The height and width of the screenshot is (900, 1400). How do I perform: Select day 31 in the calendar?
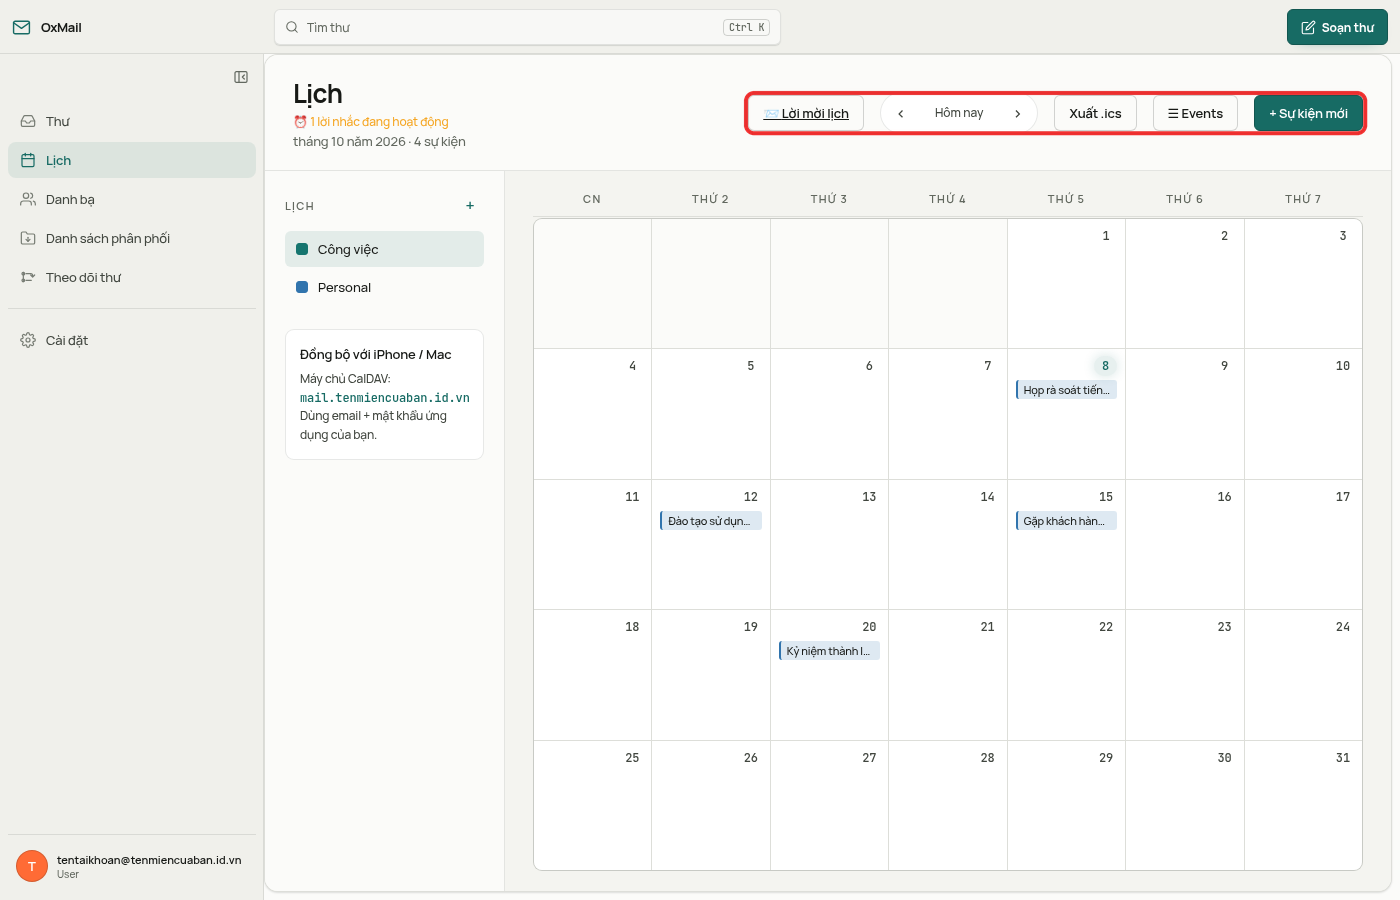click(x=1303, y=805)
